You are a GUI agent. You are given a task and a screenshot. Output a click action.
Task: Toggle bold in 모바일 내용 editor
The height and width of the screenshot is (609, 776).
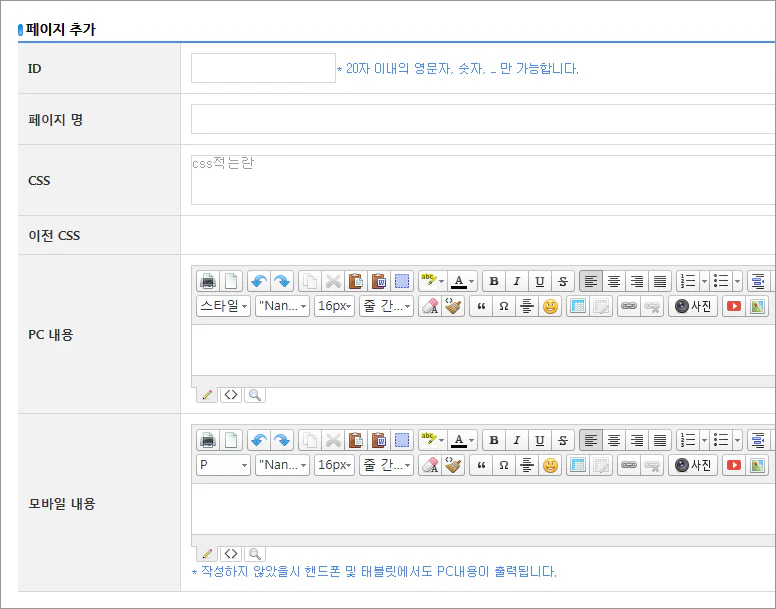pyautogui.click(x=494, y=440)
